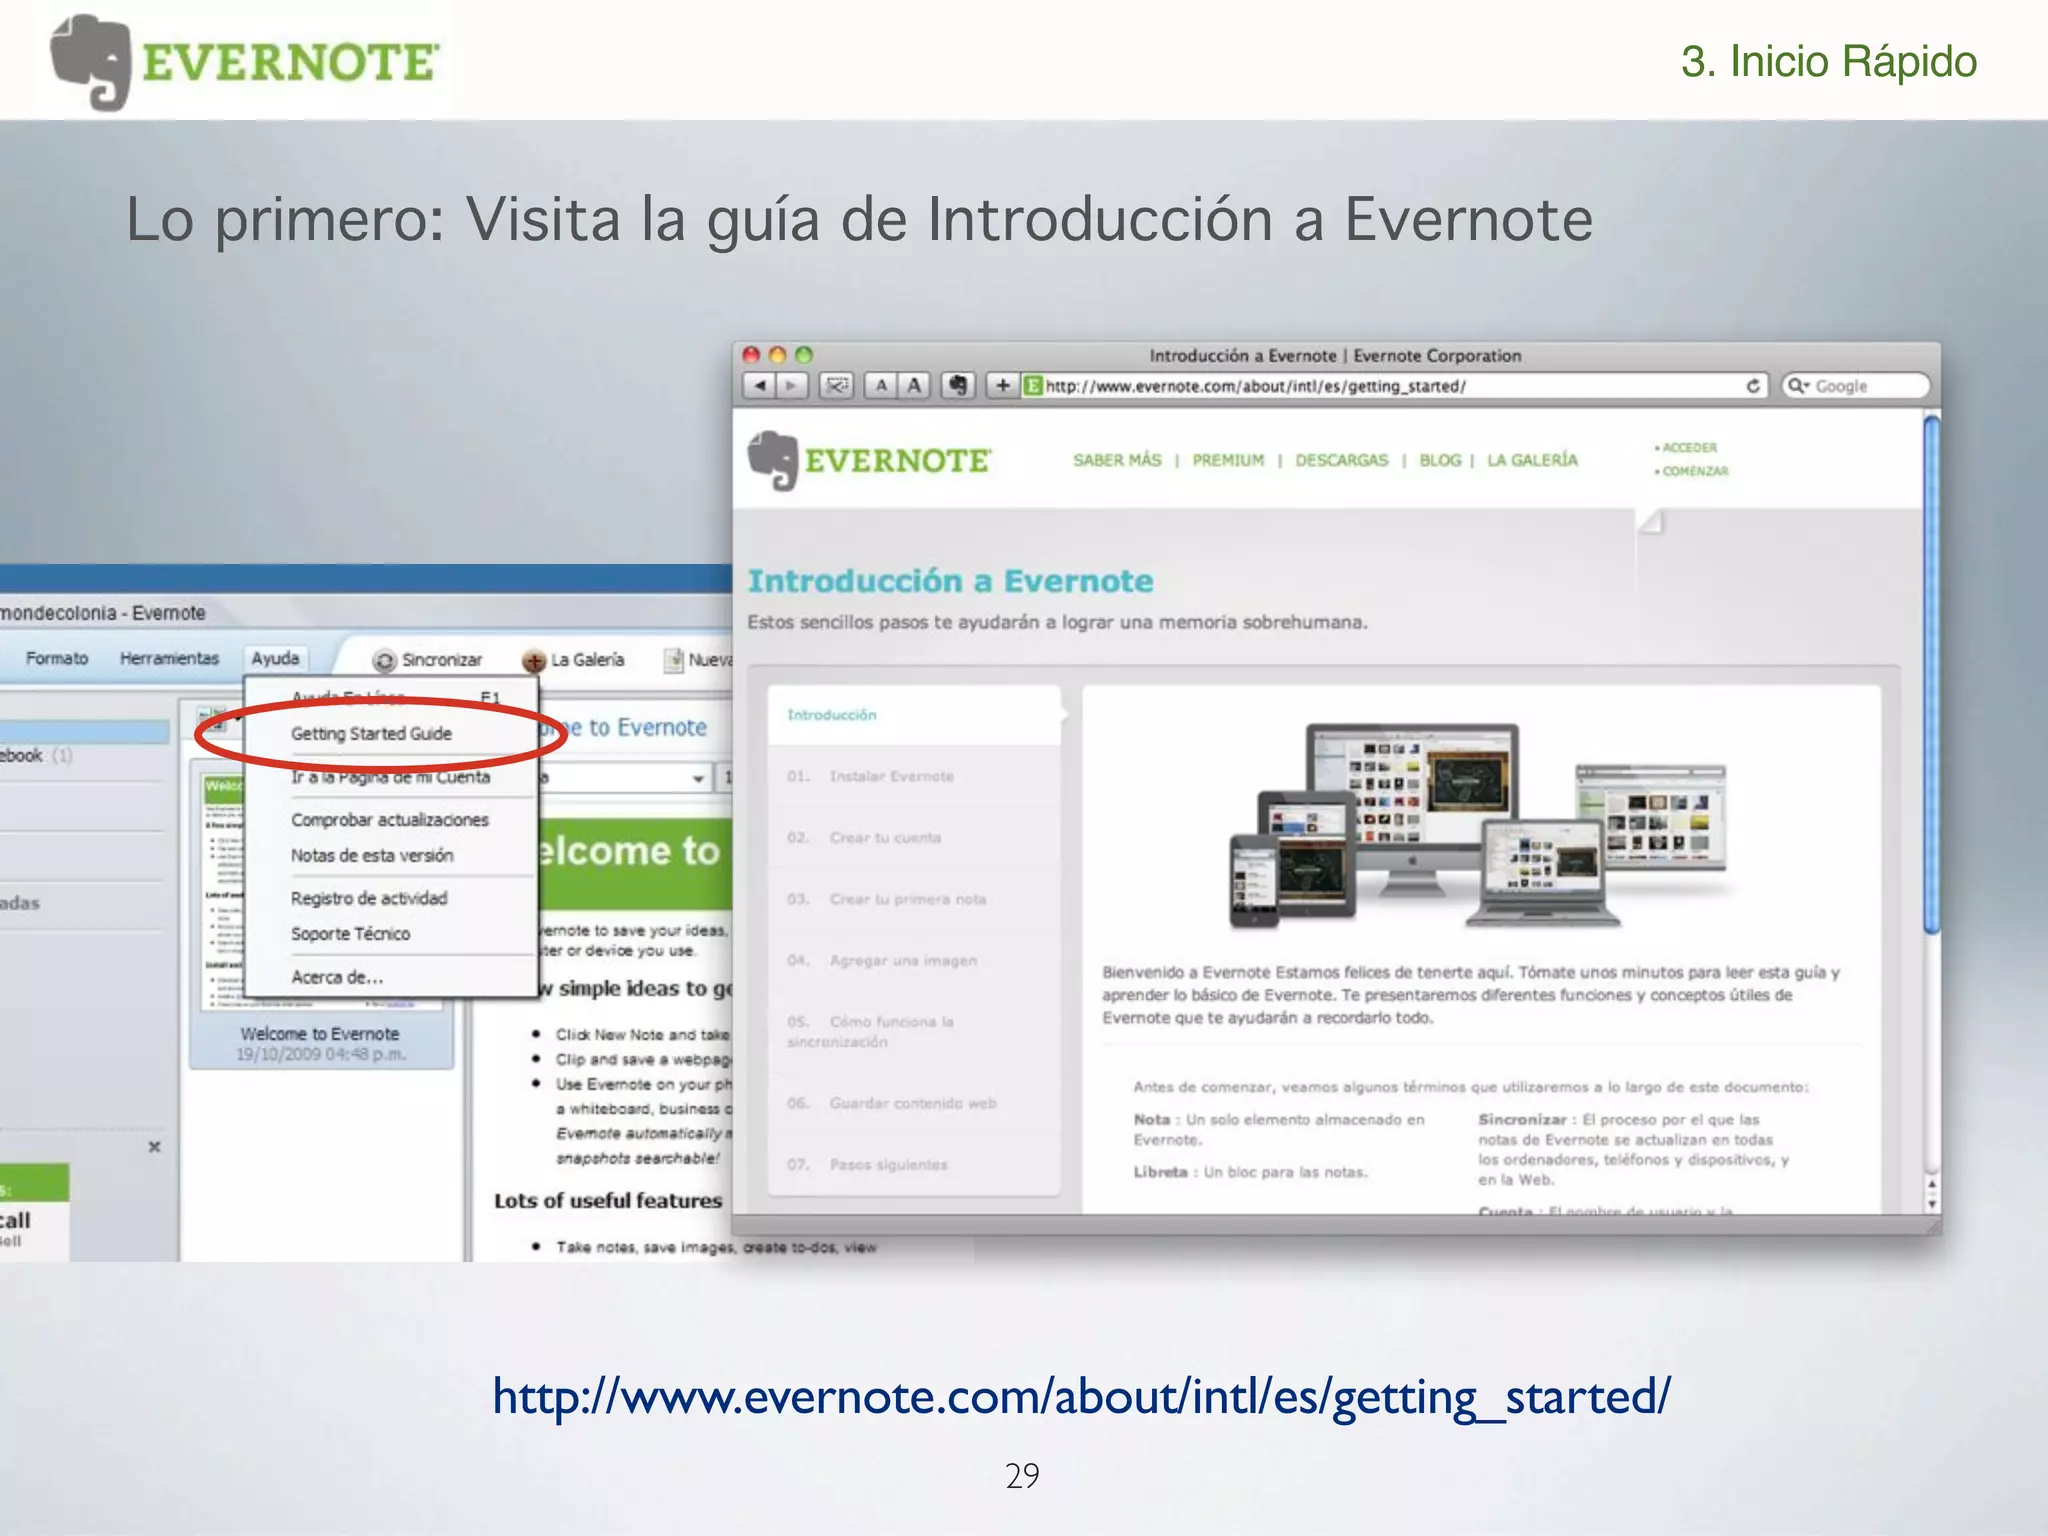Open the Herramientas menu
The height and width of the screenshot is (1536, 2048).
click(x=169, y=658)
